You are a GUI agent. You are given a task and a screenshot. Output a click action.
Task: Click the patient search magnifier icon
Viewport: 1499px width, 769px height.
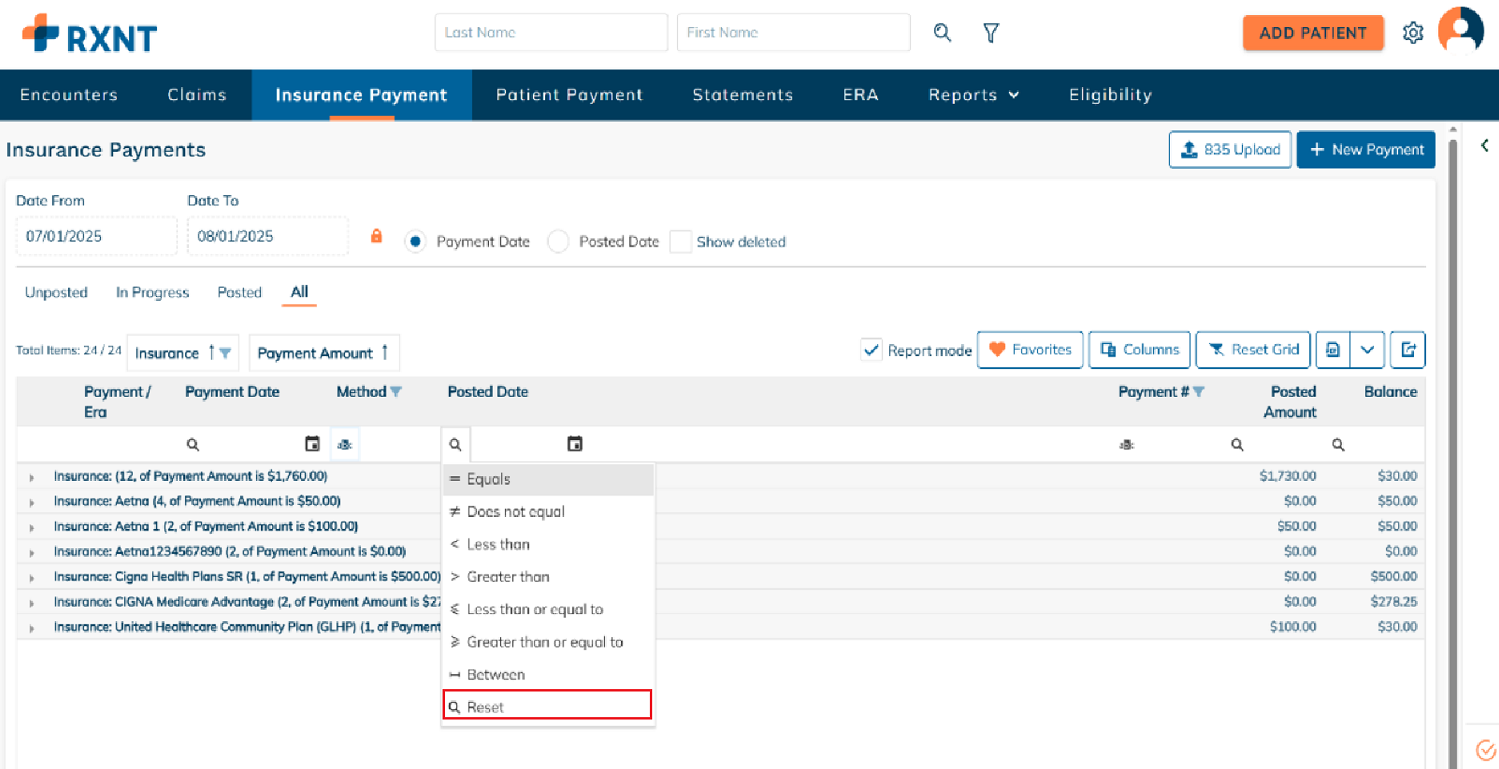click(942, 33)
